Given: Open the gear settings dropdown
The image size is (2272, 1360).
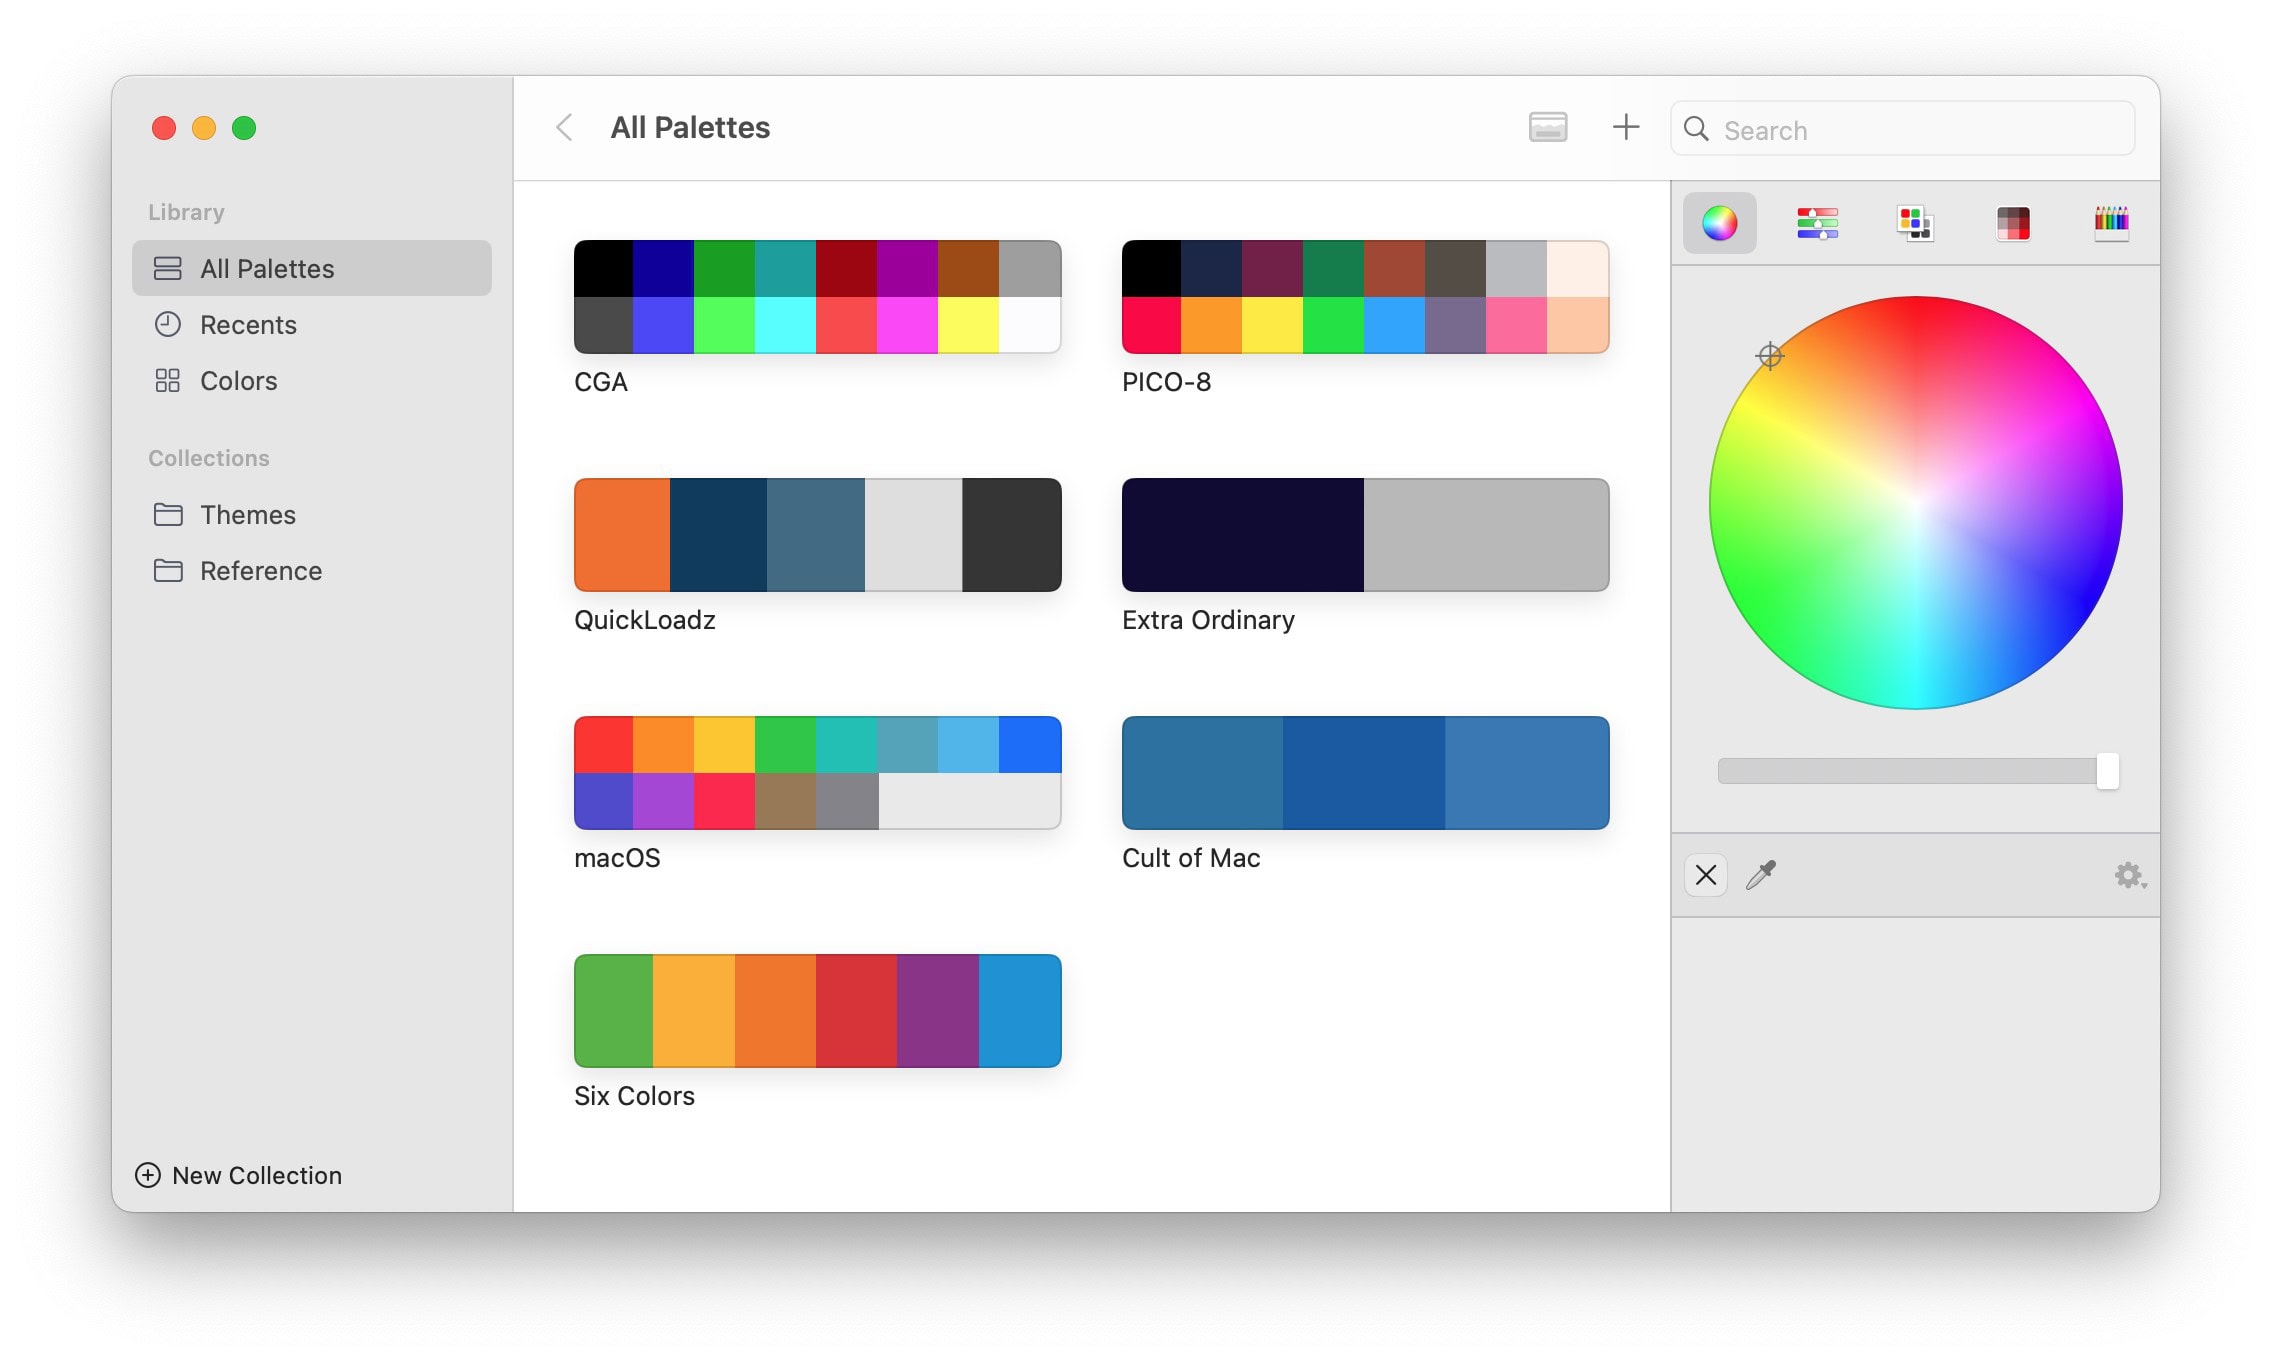Looking at the screenshot, I should (2129, 875).
